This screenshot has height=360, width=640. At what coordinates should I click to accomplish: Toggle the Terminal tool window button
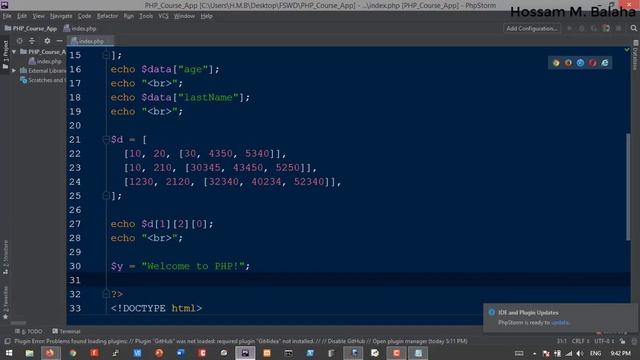click(x=66, y=331)
